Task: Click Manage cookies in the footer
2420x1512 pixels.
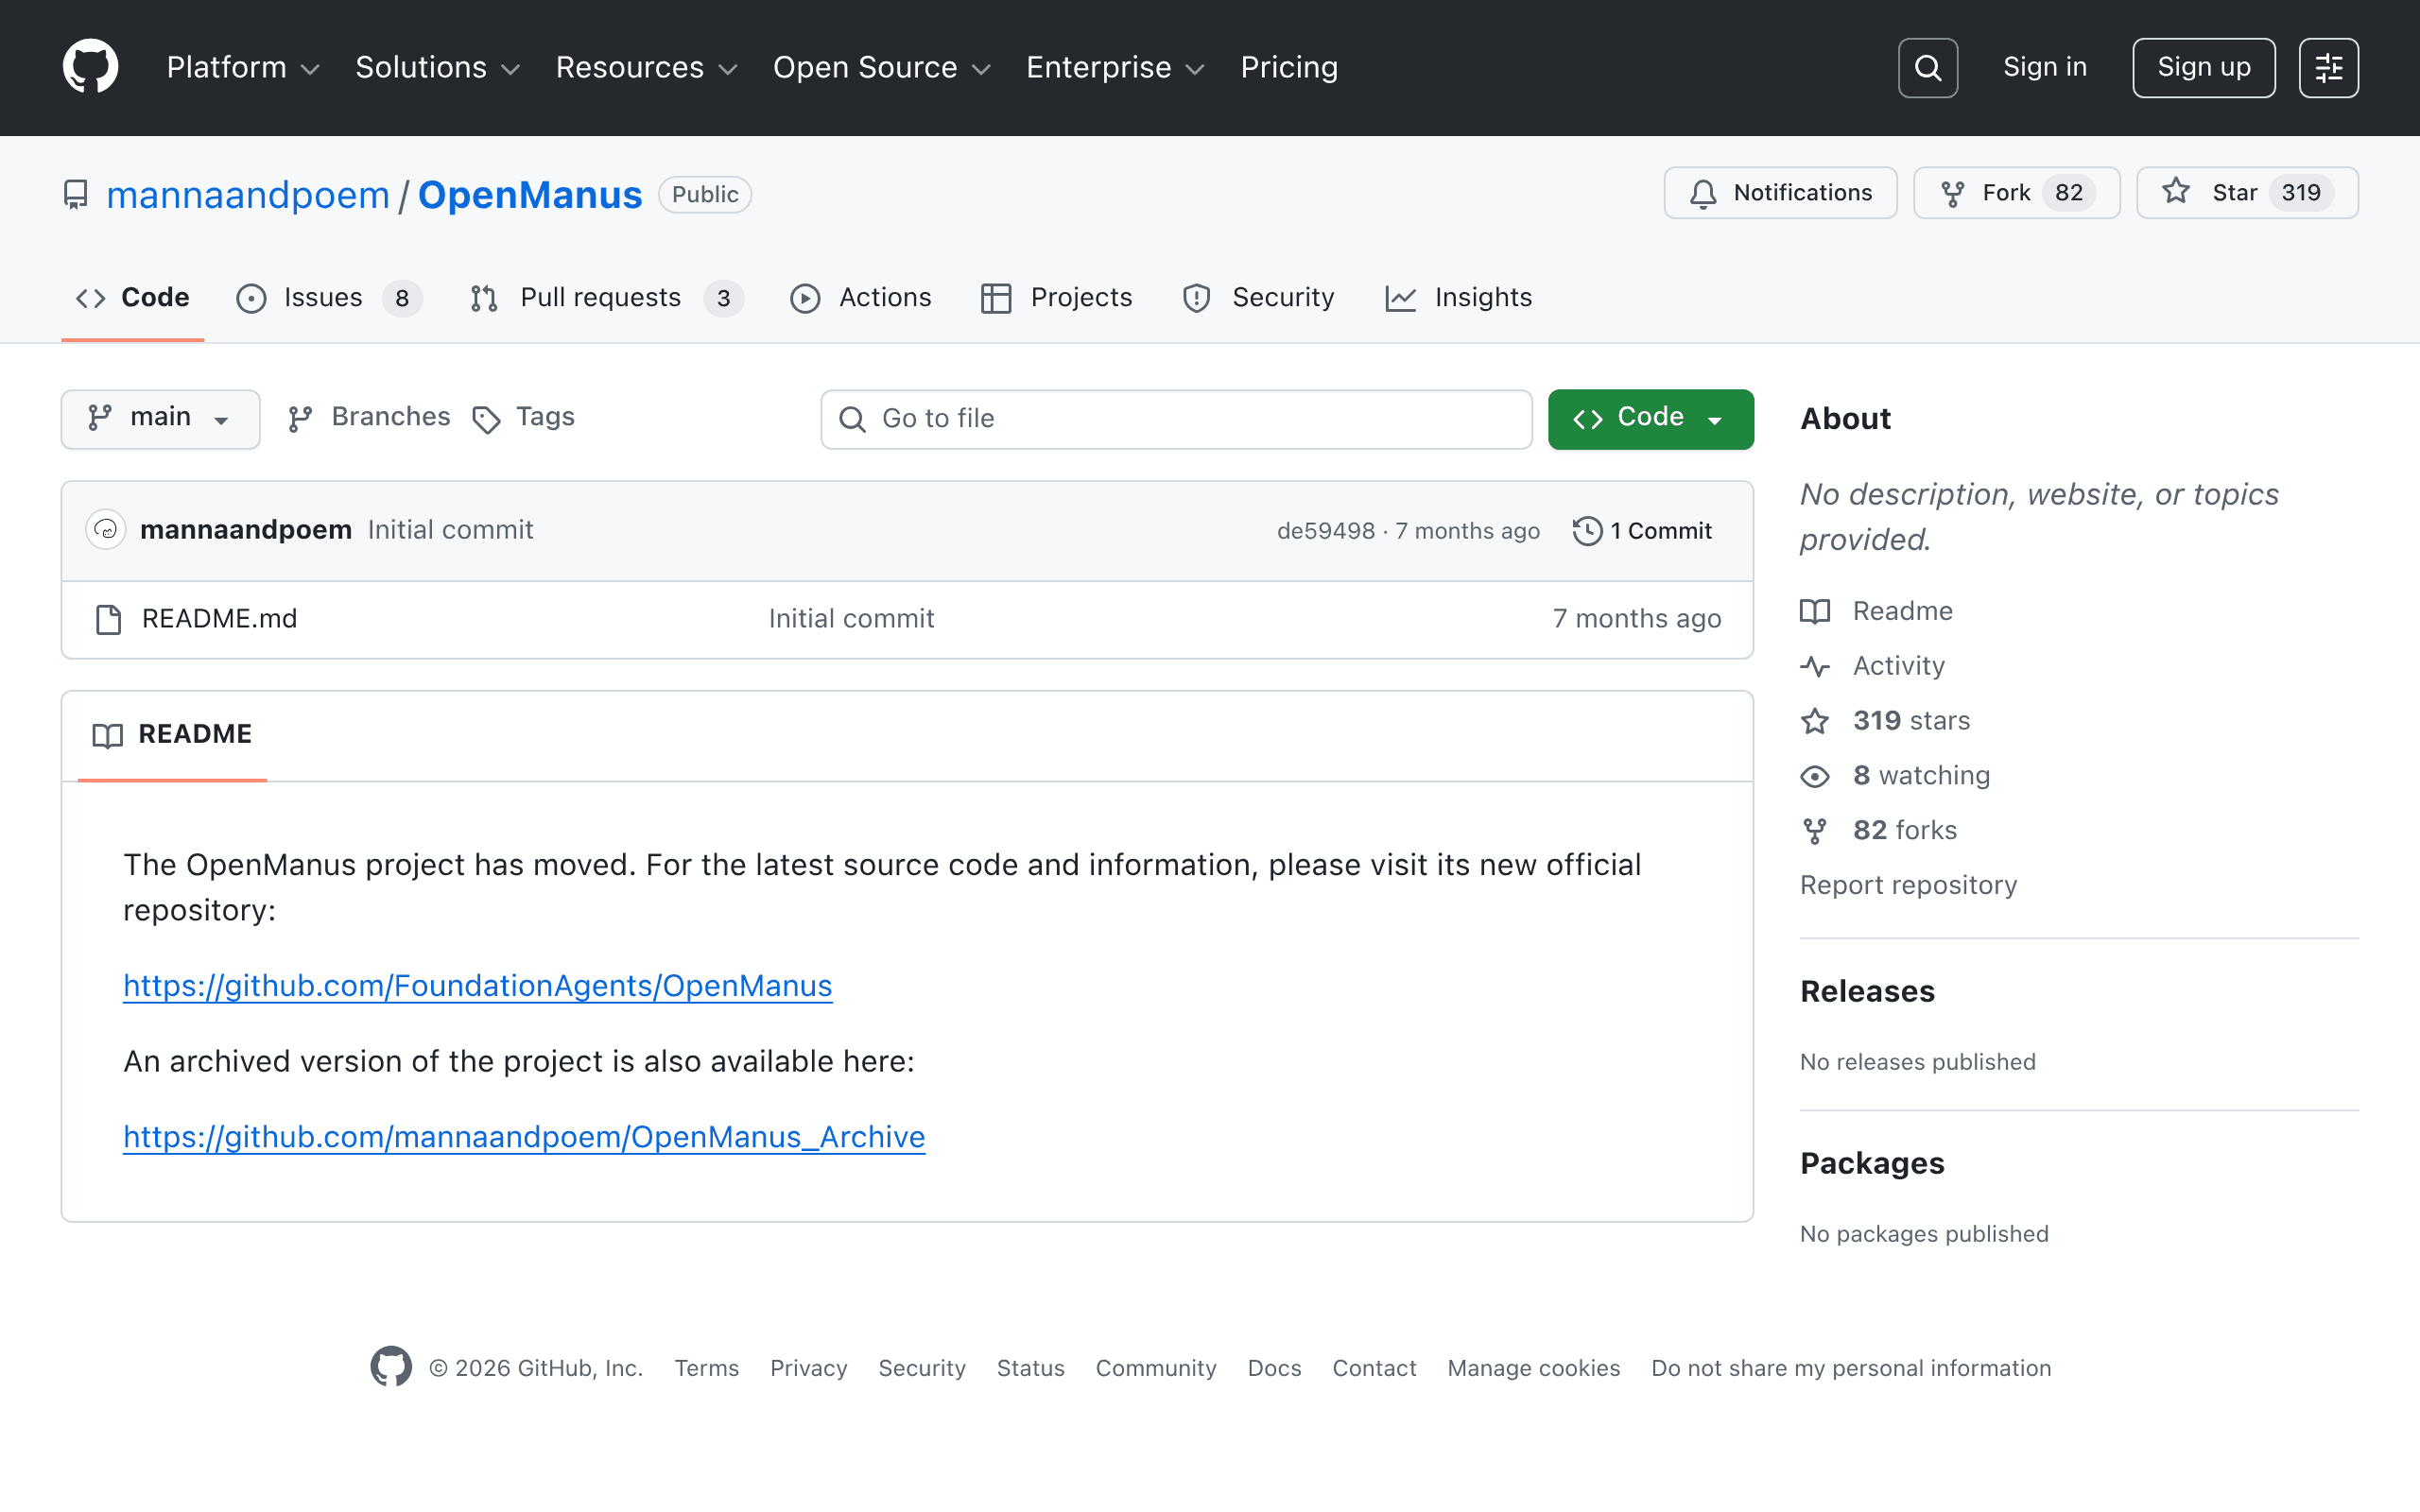Action: [x=1533, y=1368]
